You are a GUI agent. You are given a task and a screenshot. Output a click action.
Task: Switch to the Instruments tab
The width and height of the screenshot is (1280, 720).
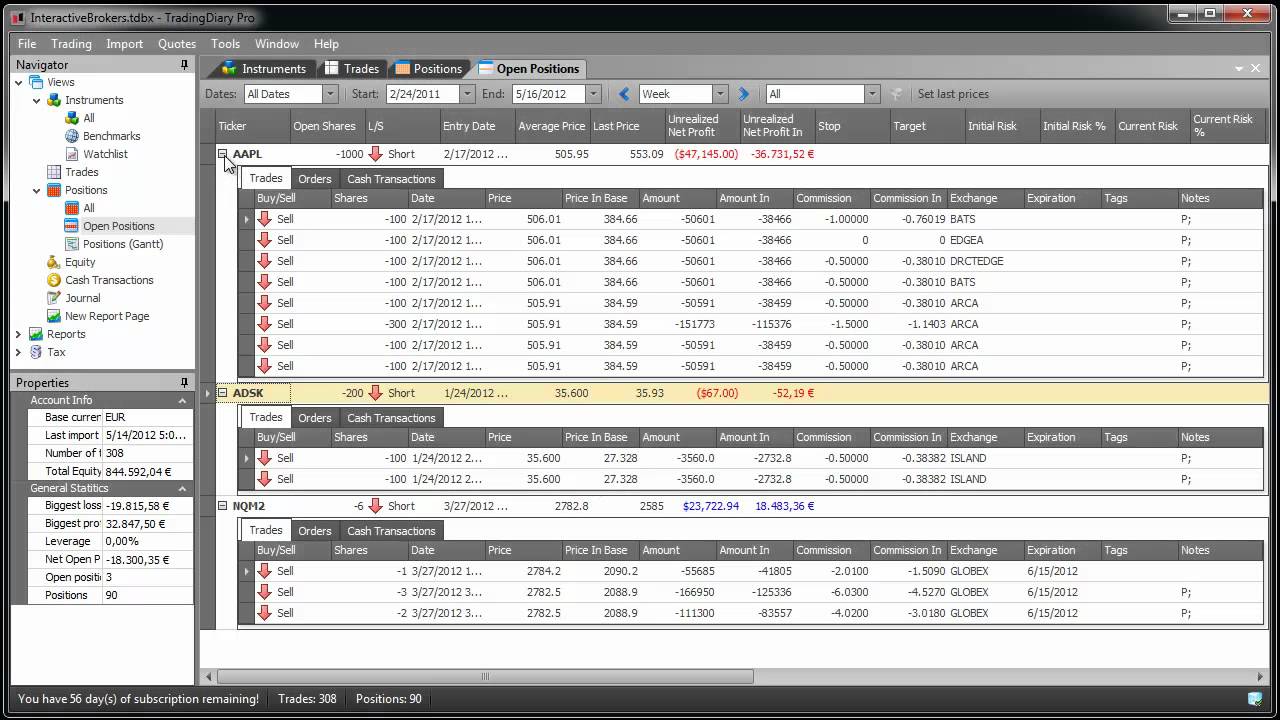pos(264,68)
